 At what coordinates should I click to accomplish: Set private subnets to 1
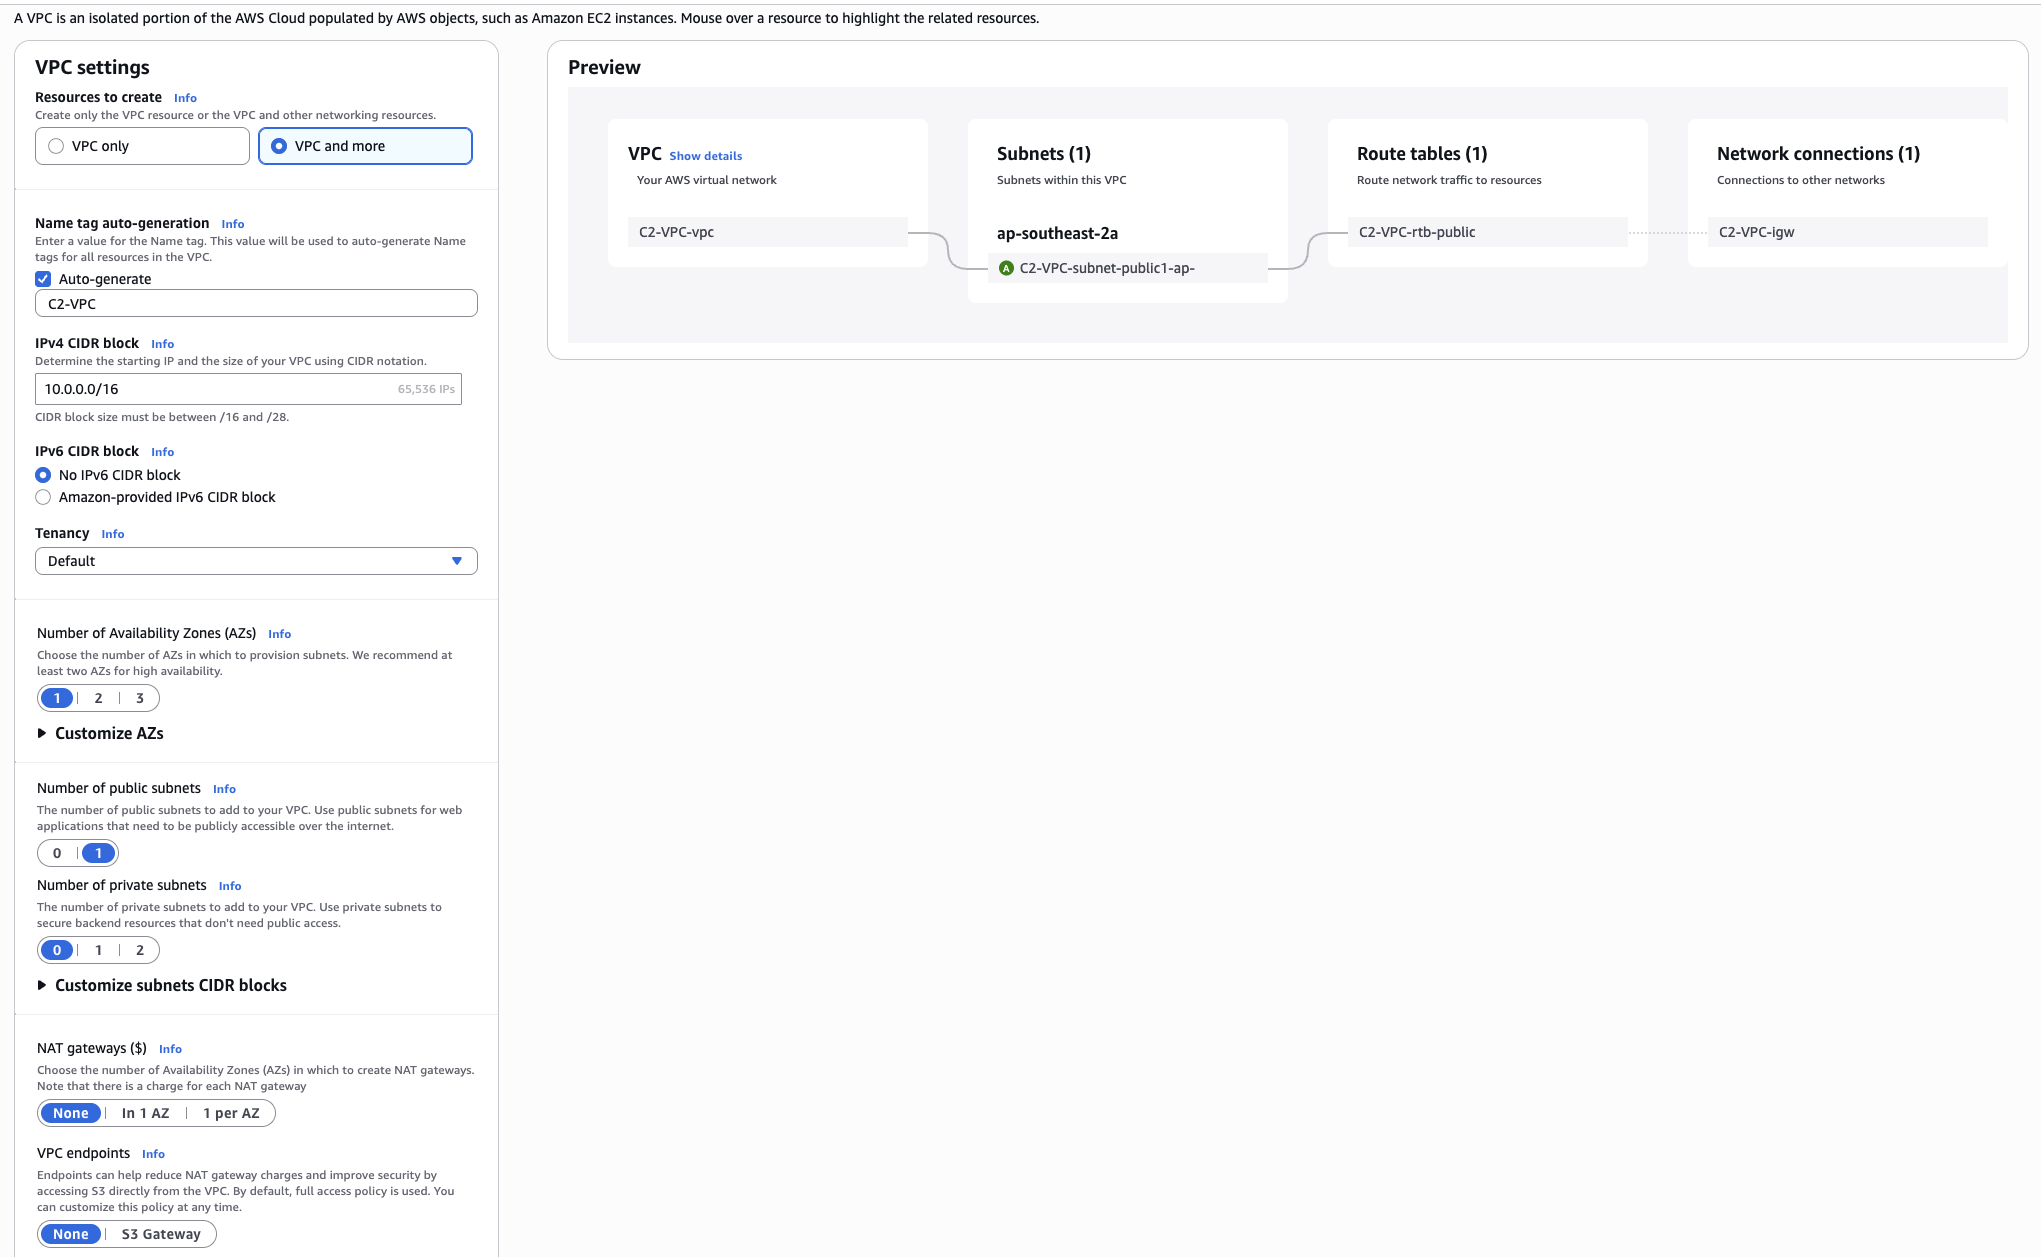(98, 950)
